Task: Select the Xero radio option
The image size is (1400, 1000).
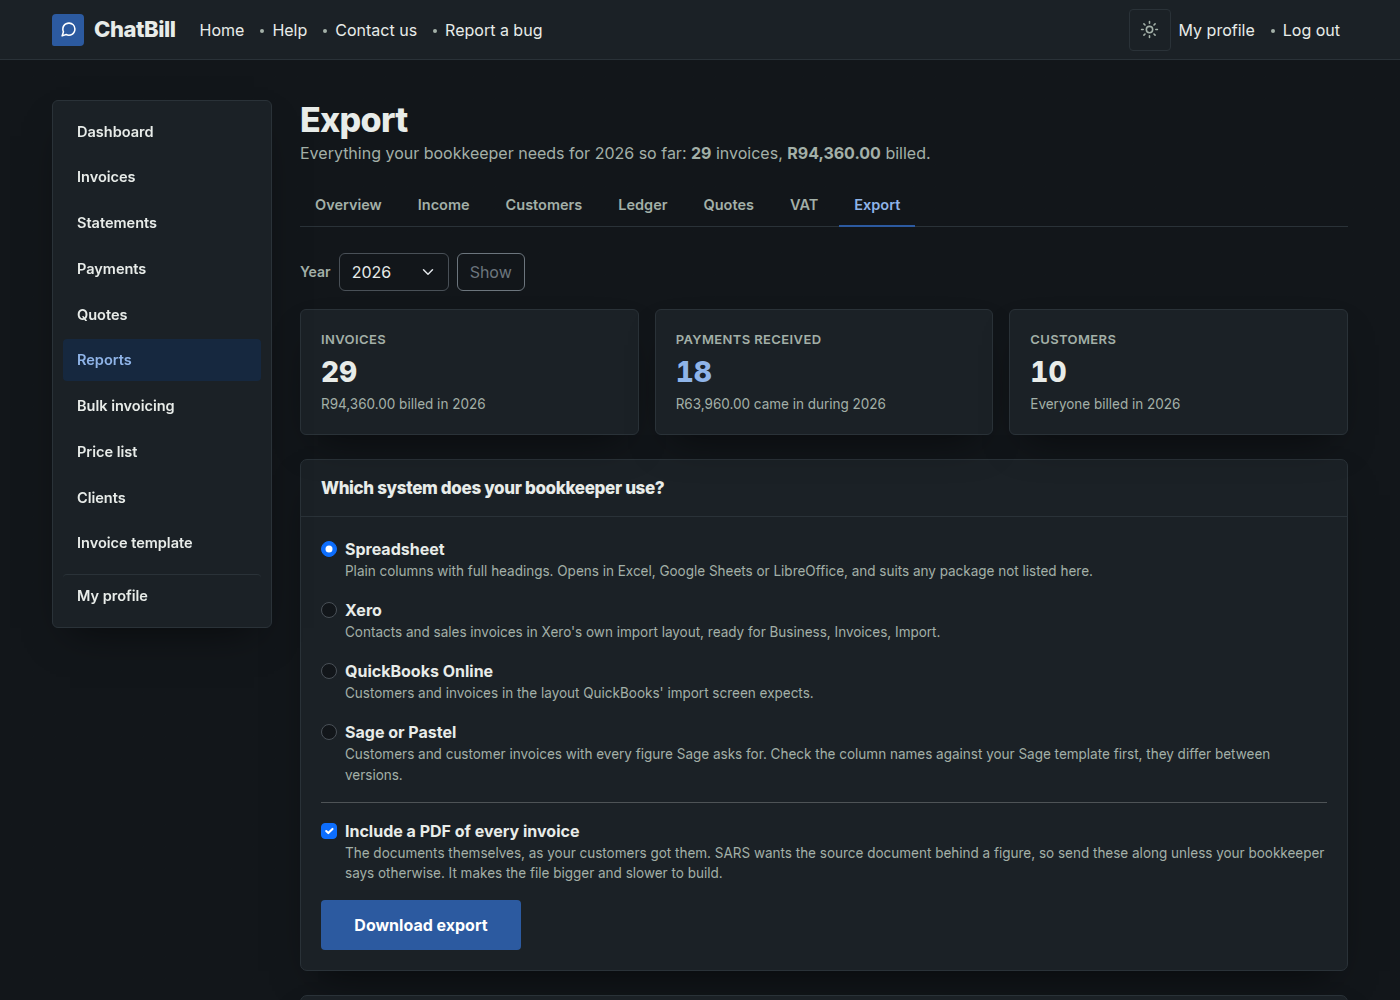Action: (329, 610)
